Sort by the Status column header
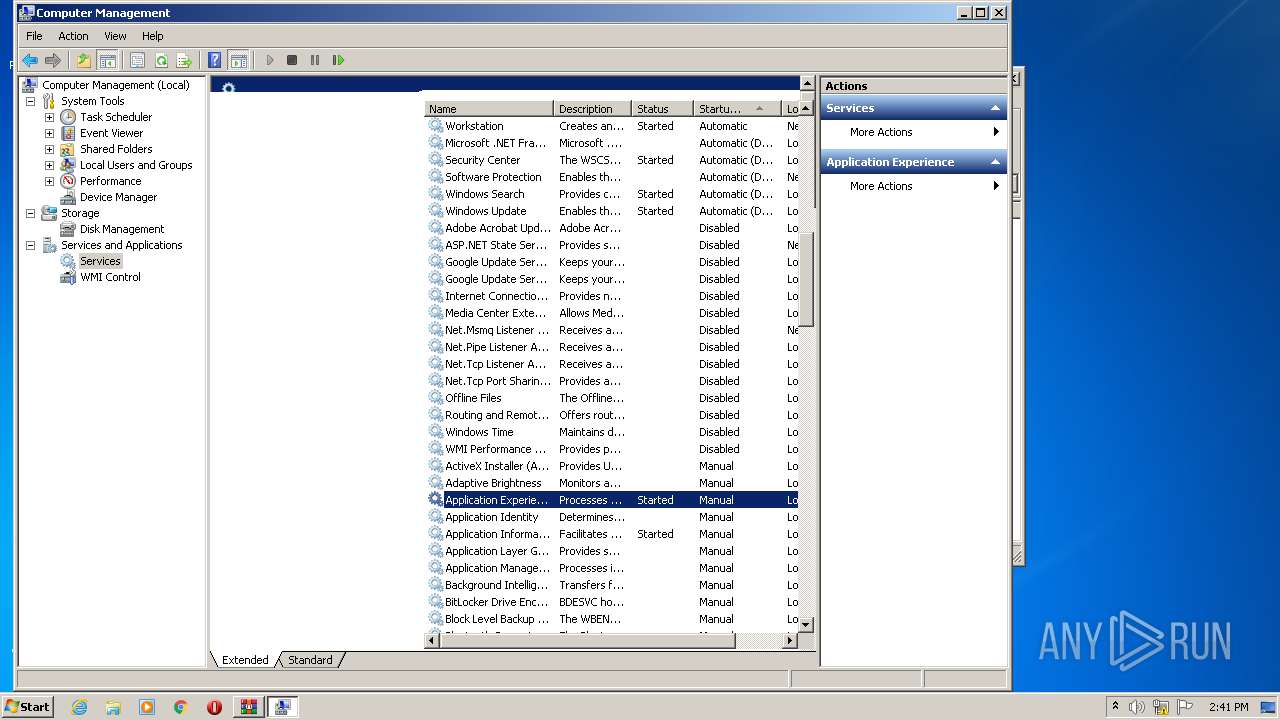Image resolution: width=1280 pixels, height=720 pixels. (663, 109)
